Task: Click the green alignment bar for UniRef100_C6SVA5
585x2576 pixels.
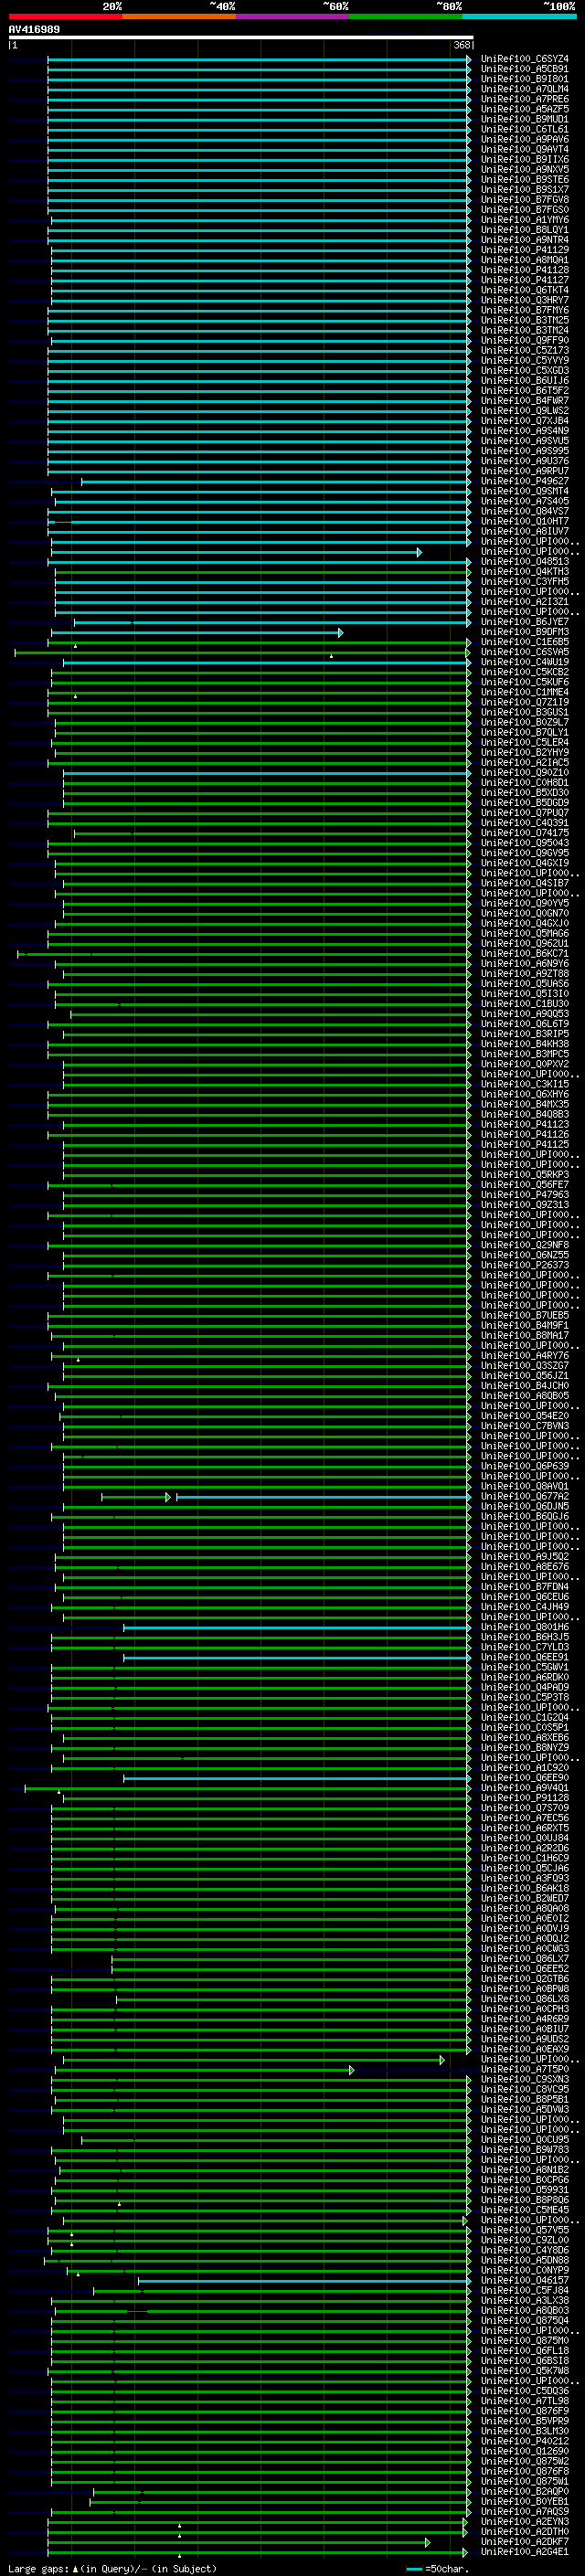Action: (242, 653)
